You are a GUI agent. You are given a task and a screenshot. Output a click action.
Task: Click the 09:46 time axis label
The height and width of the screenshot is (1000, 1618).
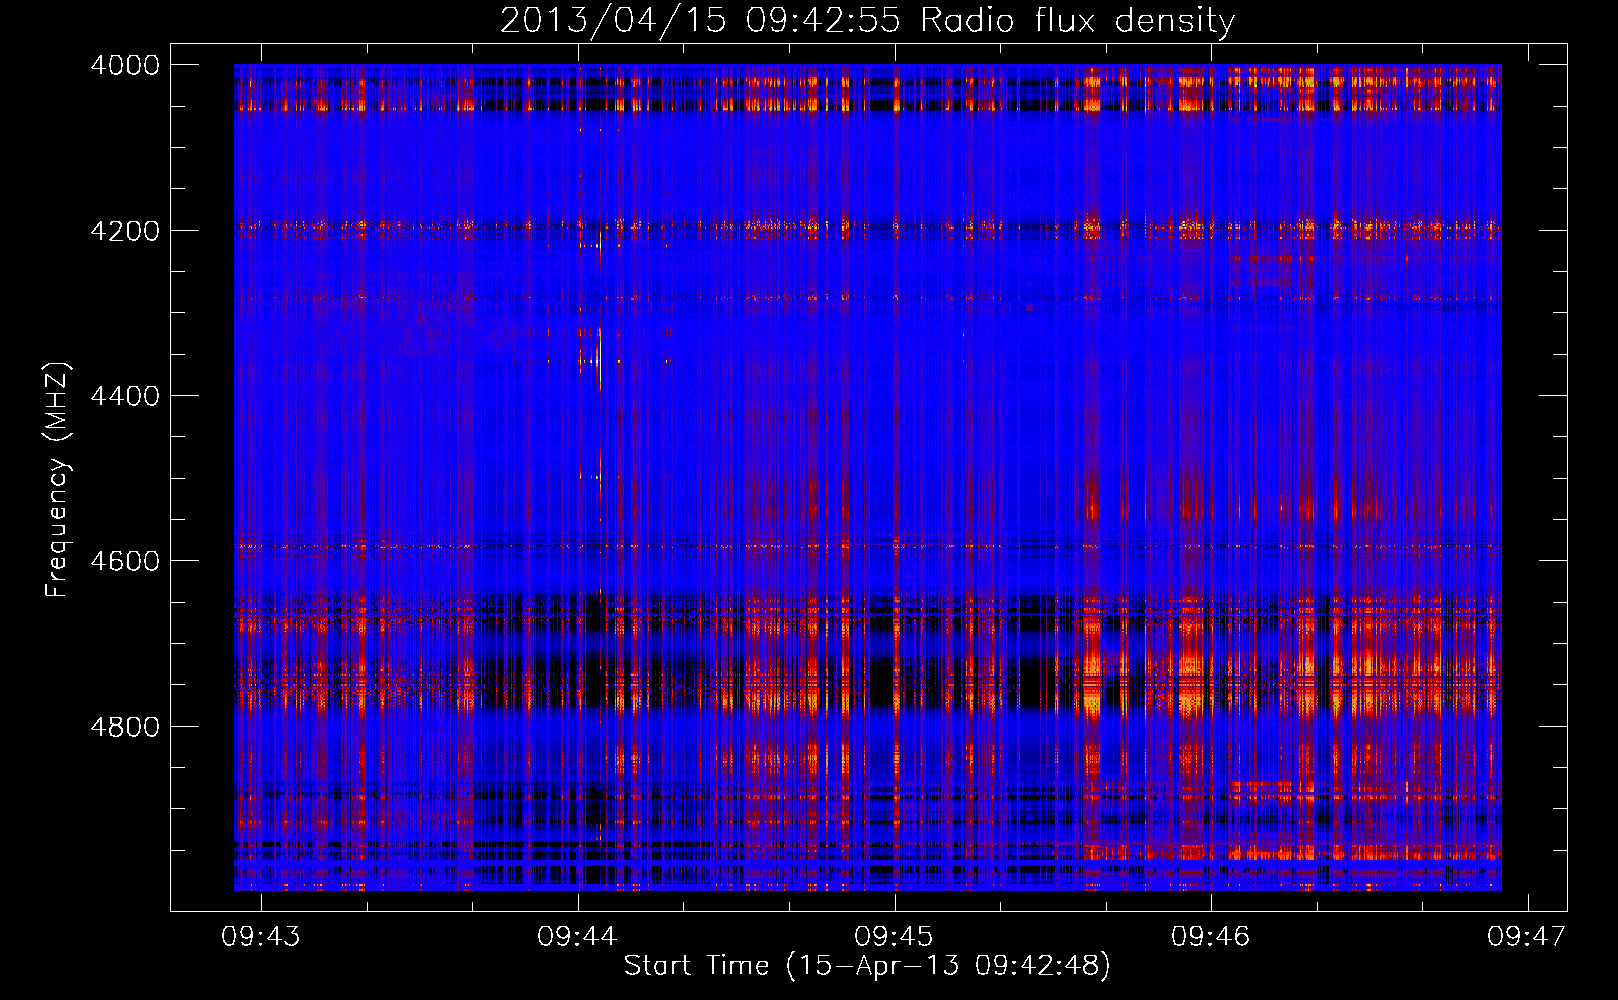click(x=1211, y=936)
